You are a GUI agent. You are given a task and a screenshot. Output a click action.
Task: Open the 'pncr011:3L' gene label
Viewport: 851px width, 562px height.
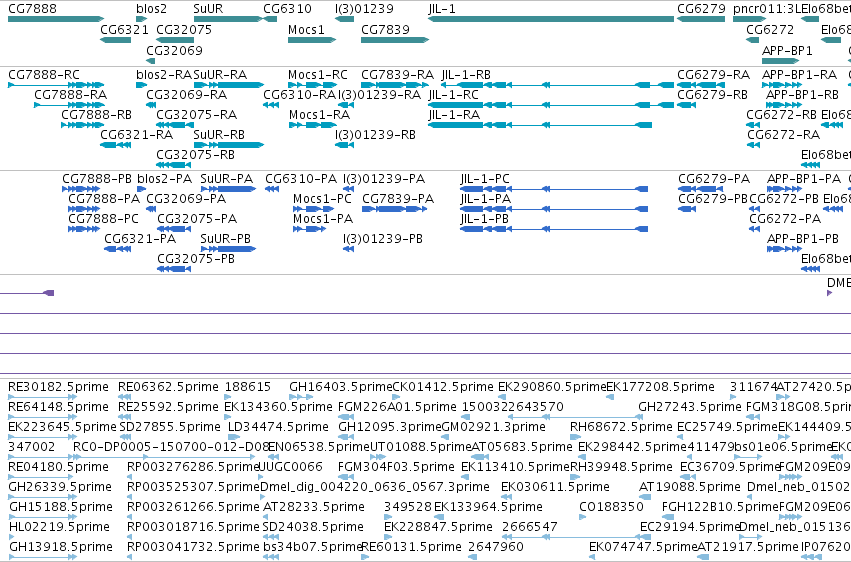coord(767,9)
